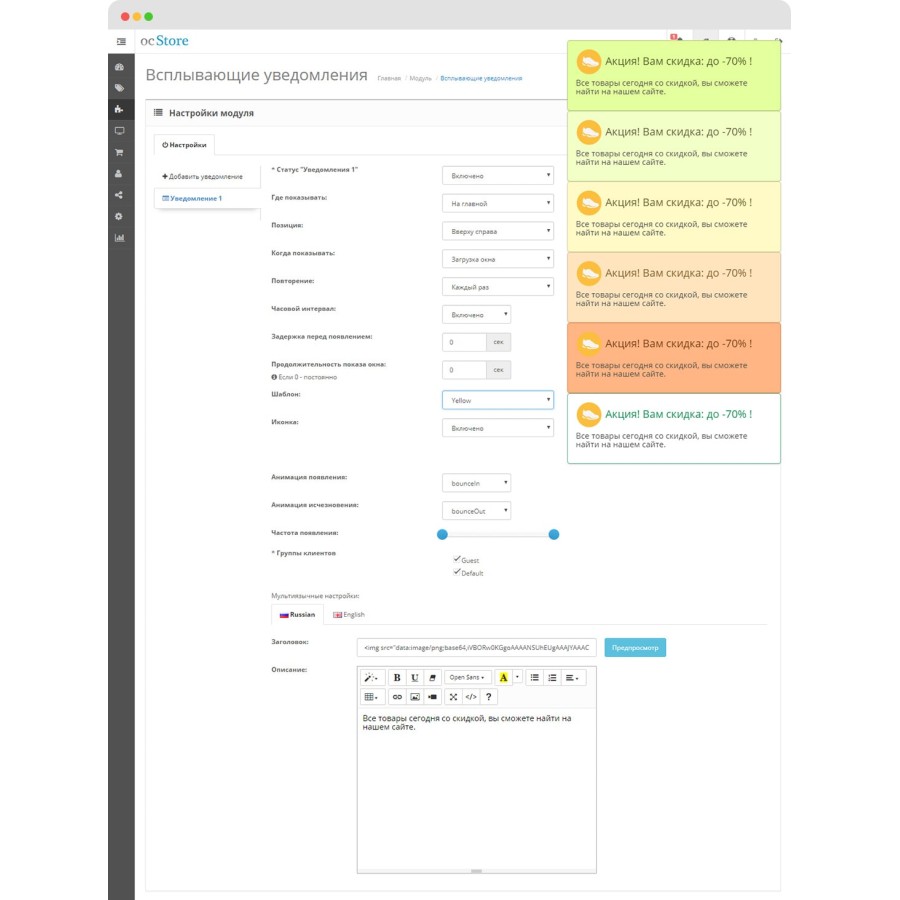Click the editor resize bar at bottom

click(x=476, y=871)
